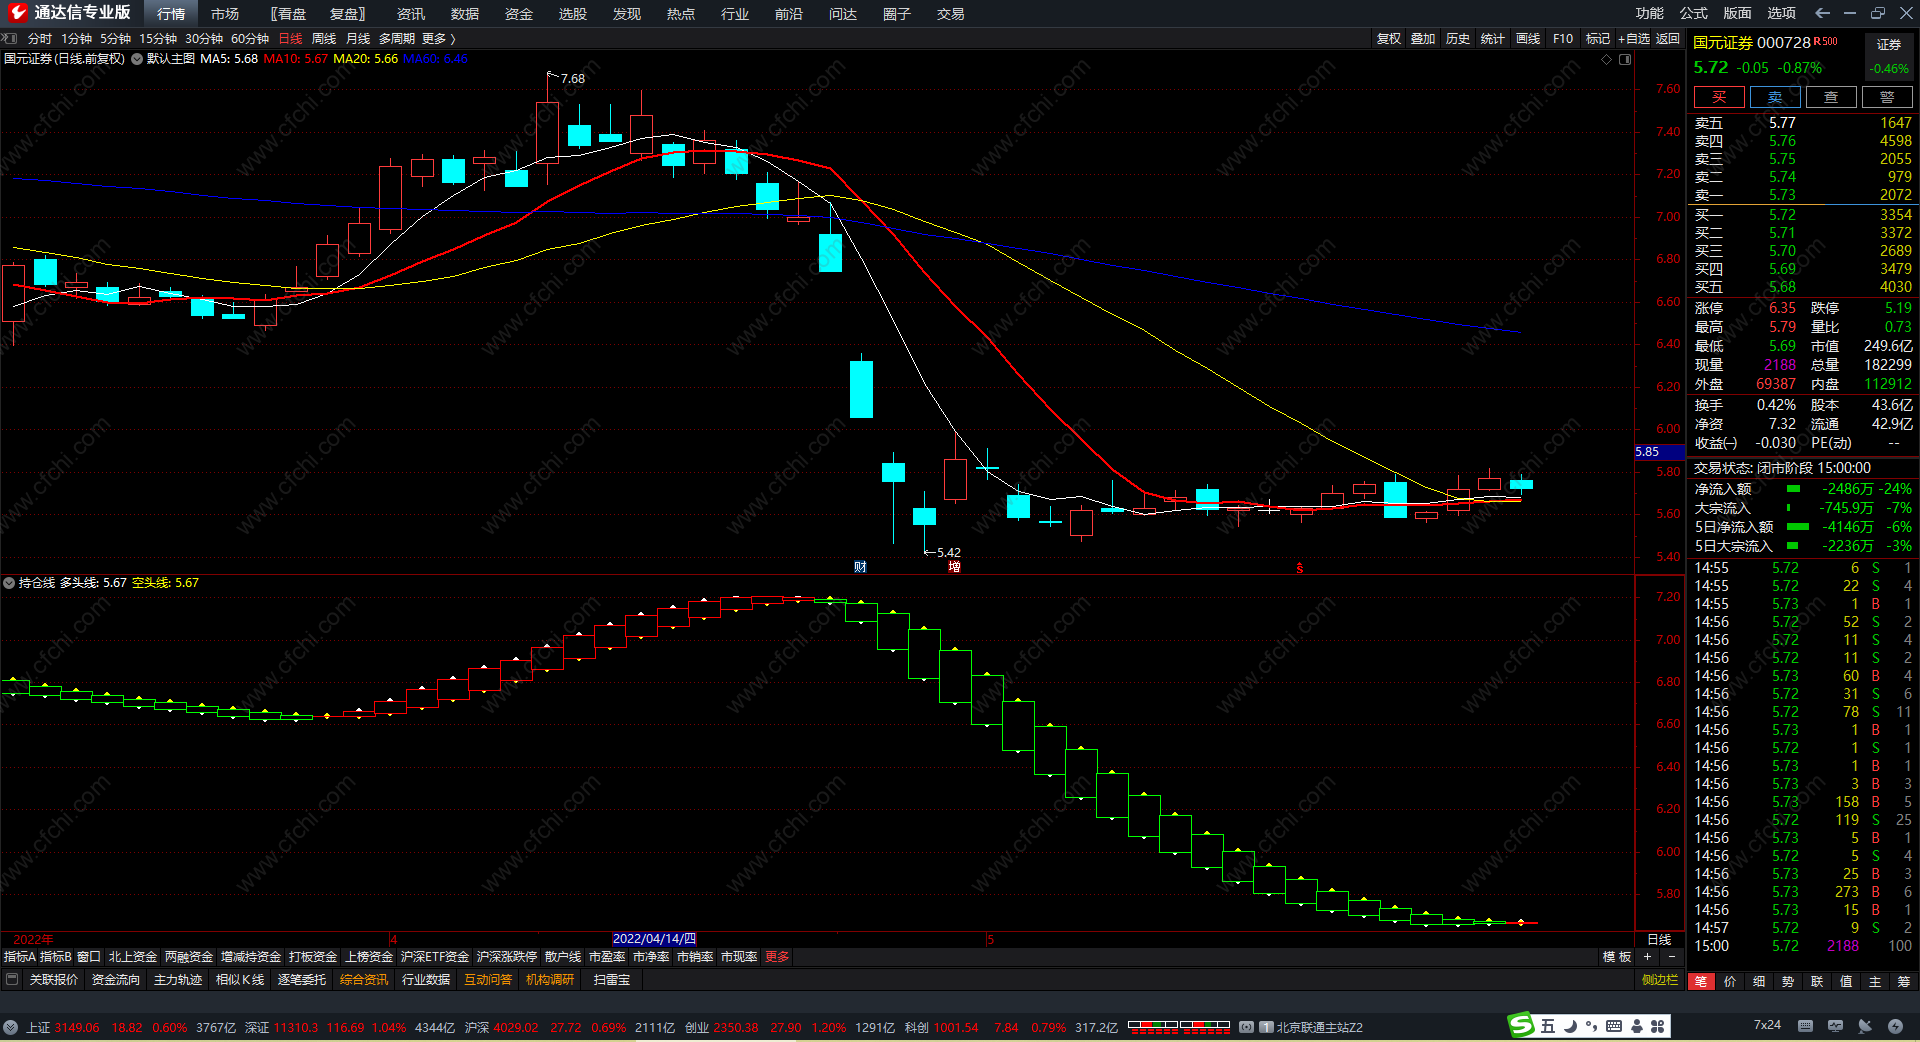
Task: Go back with the title bar arrow
Action: [1822, 13]
